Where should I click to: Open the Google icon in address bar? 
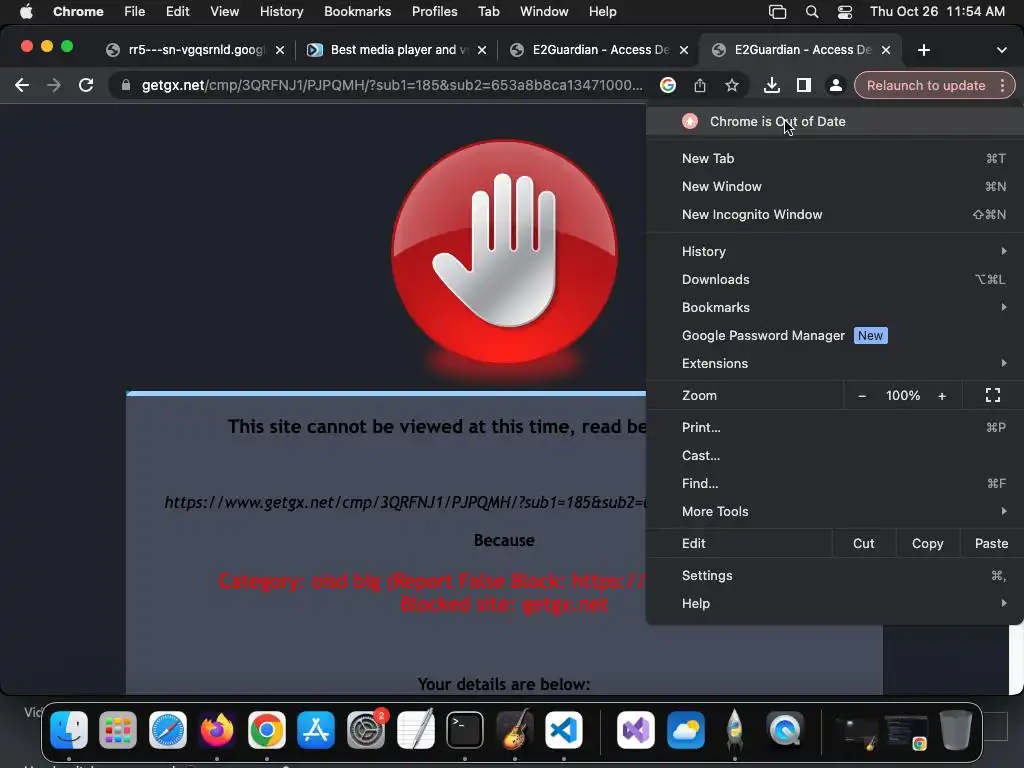click(x=667, y=86)
